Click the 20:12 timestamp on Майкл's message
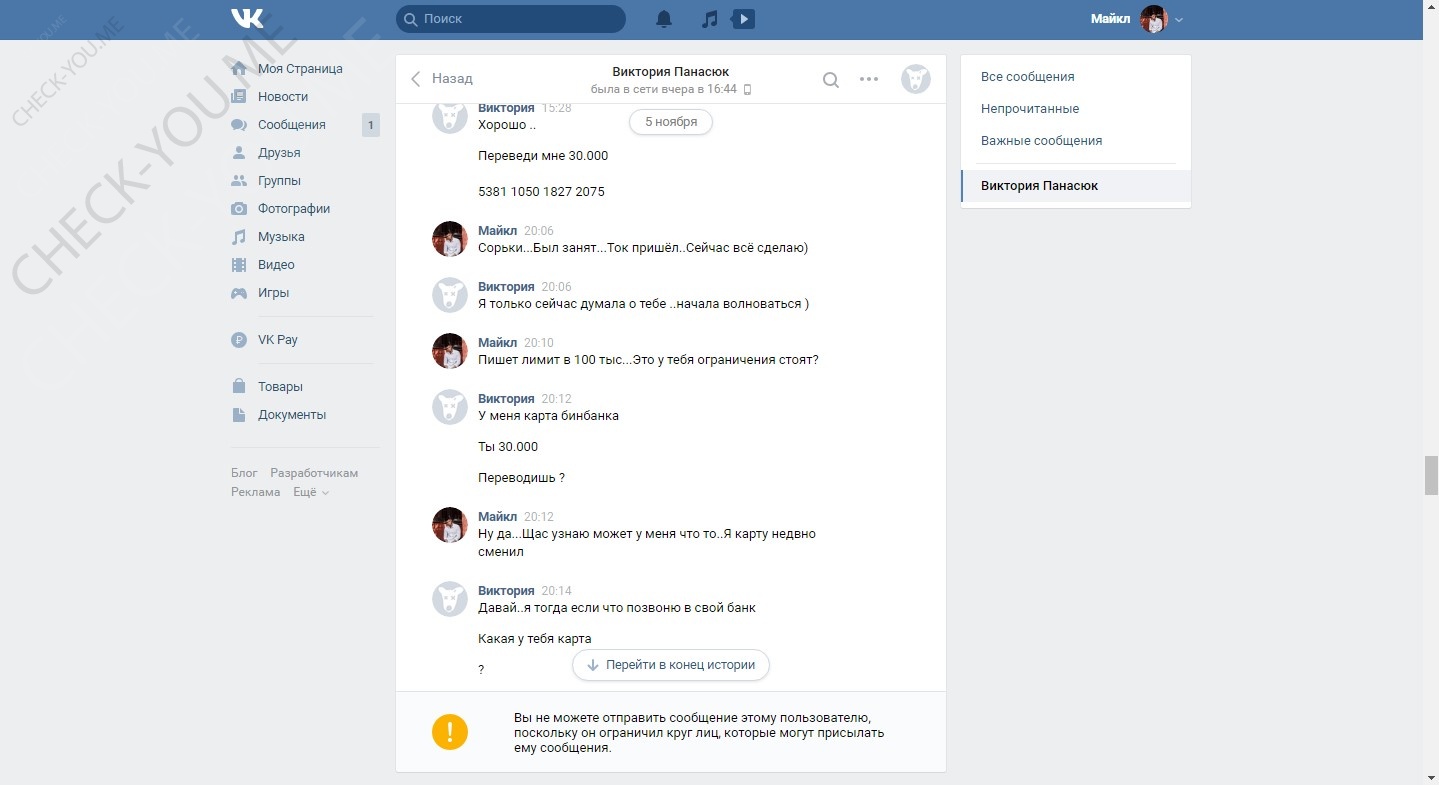Image resolution: width=1439 pixels, height=785 pixels. (x=538, y=517)
